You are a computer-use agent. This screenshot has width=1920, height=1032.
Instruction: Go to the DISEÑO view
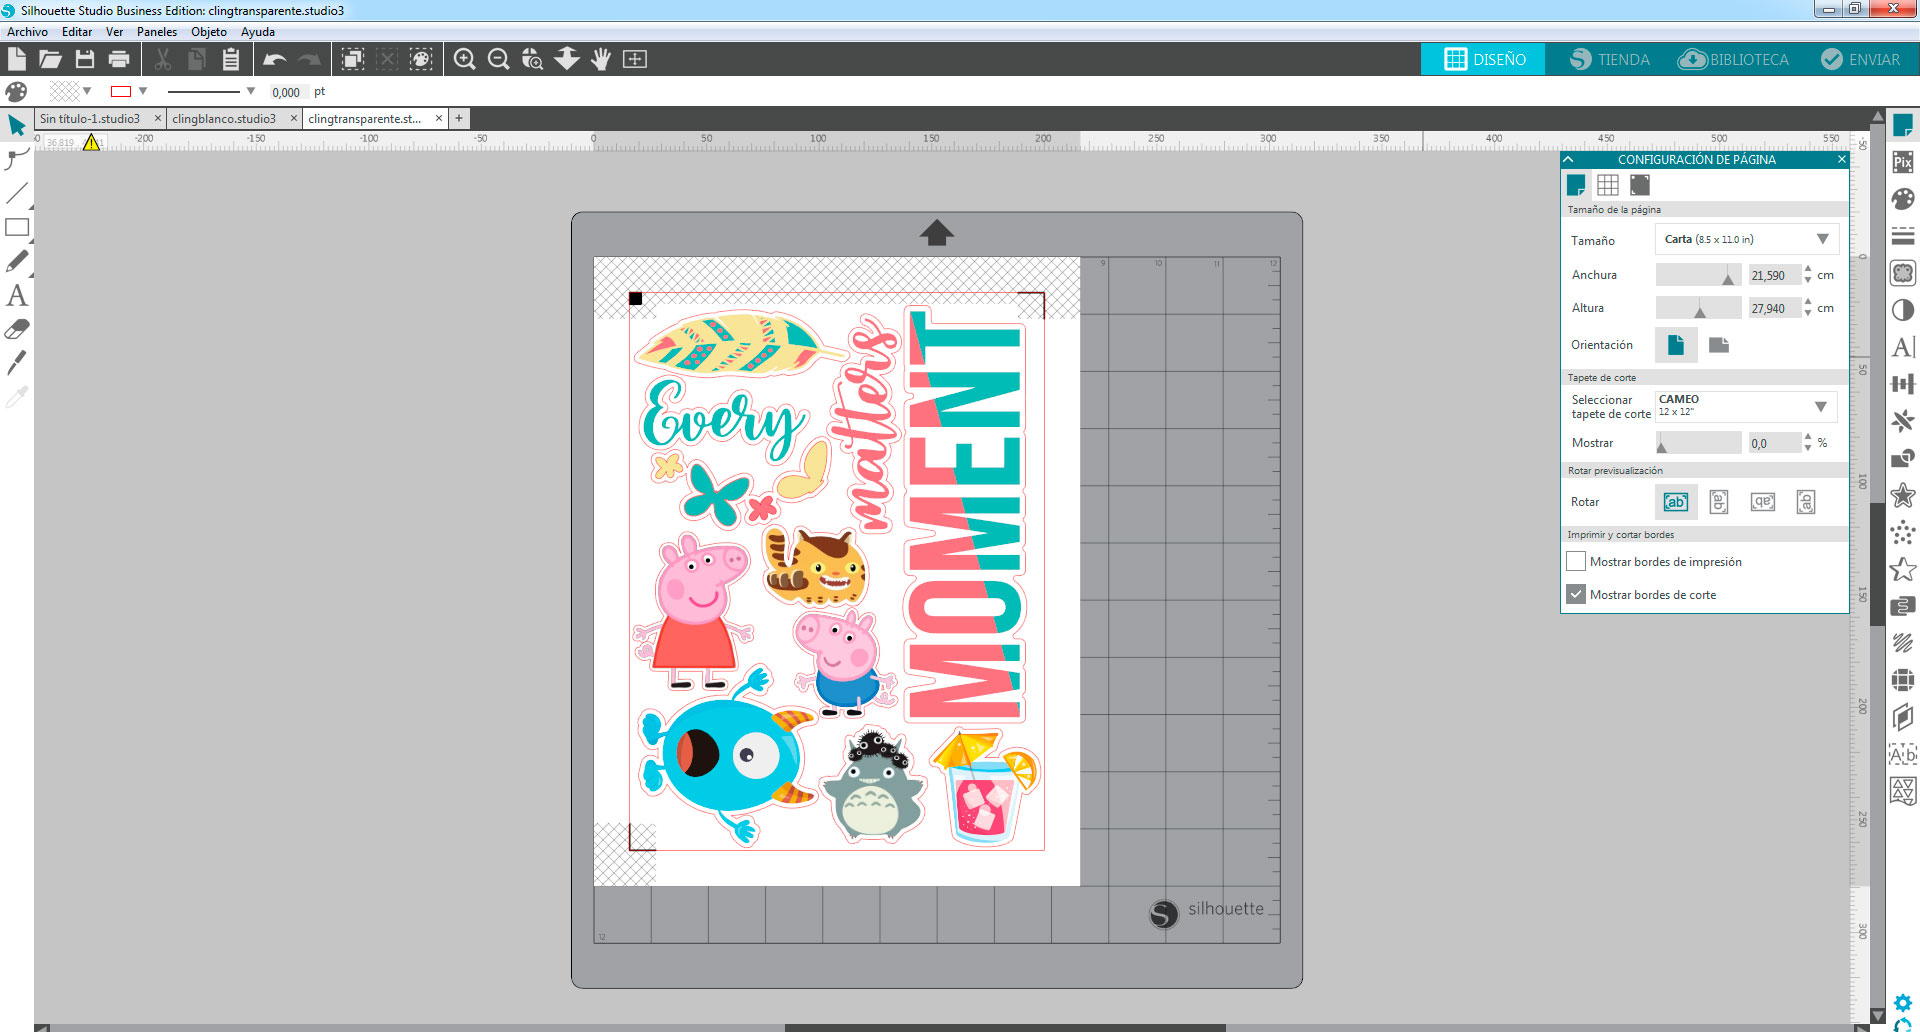coord(1484,59)
